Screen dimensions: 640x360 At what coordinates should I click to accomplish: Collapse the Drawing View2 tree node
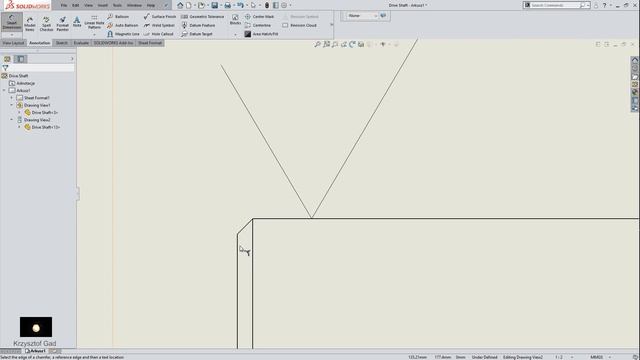click(x=12, y=120)
